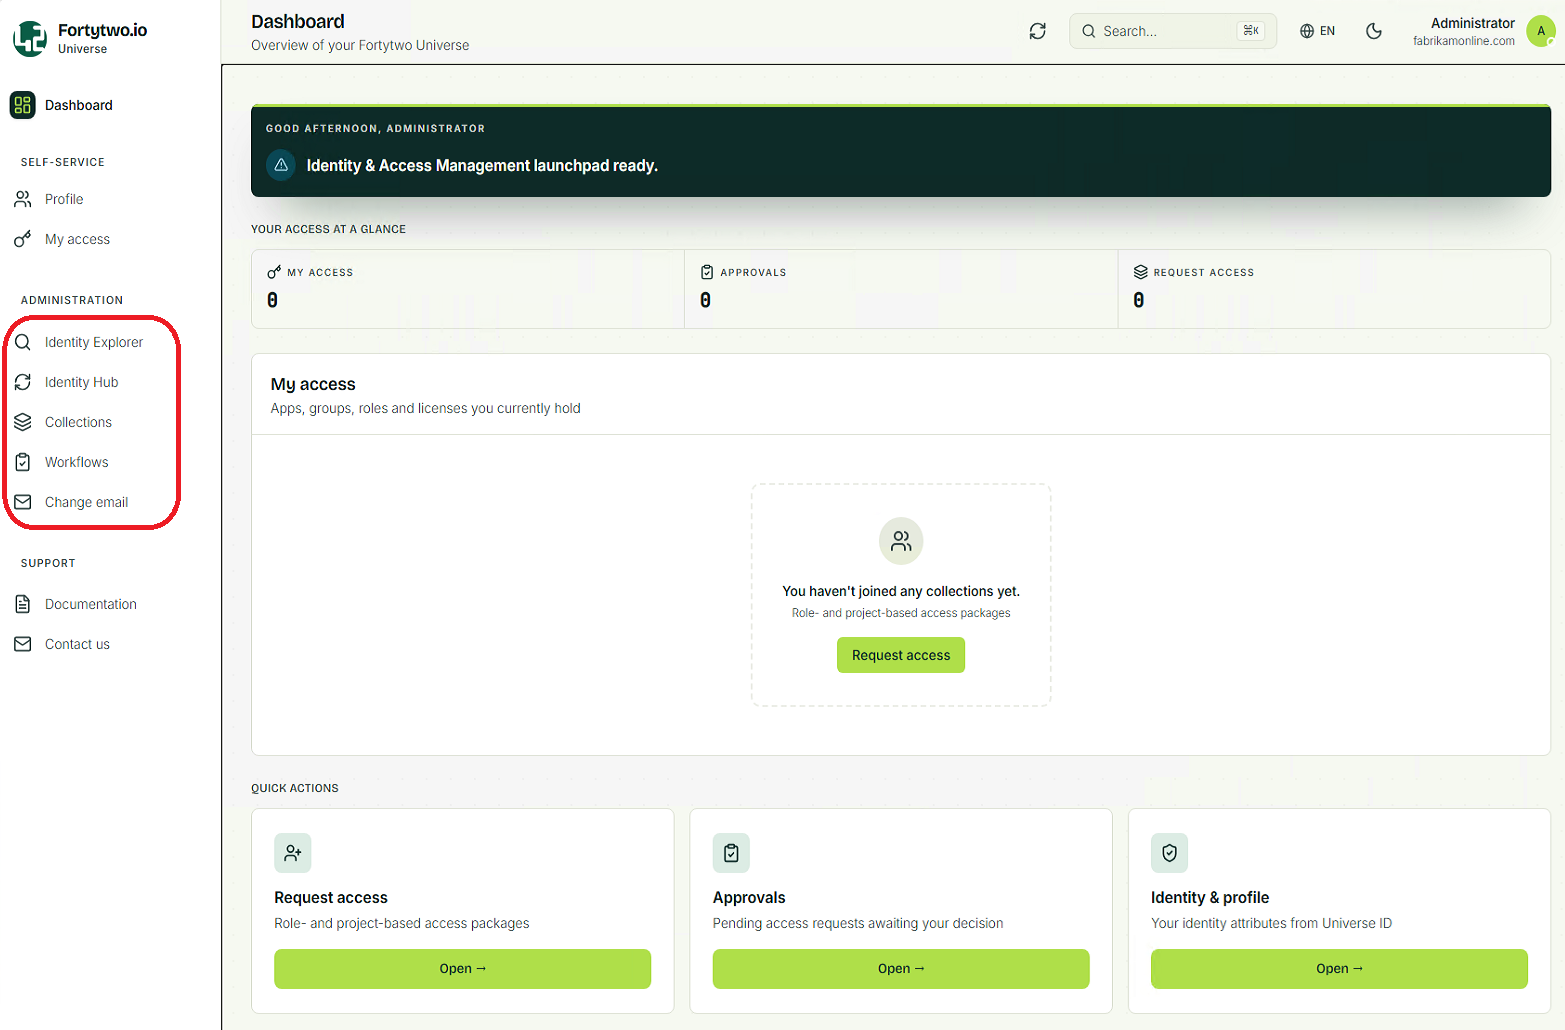Click Request access button in empty collections box

[x=901, y=655]
